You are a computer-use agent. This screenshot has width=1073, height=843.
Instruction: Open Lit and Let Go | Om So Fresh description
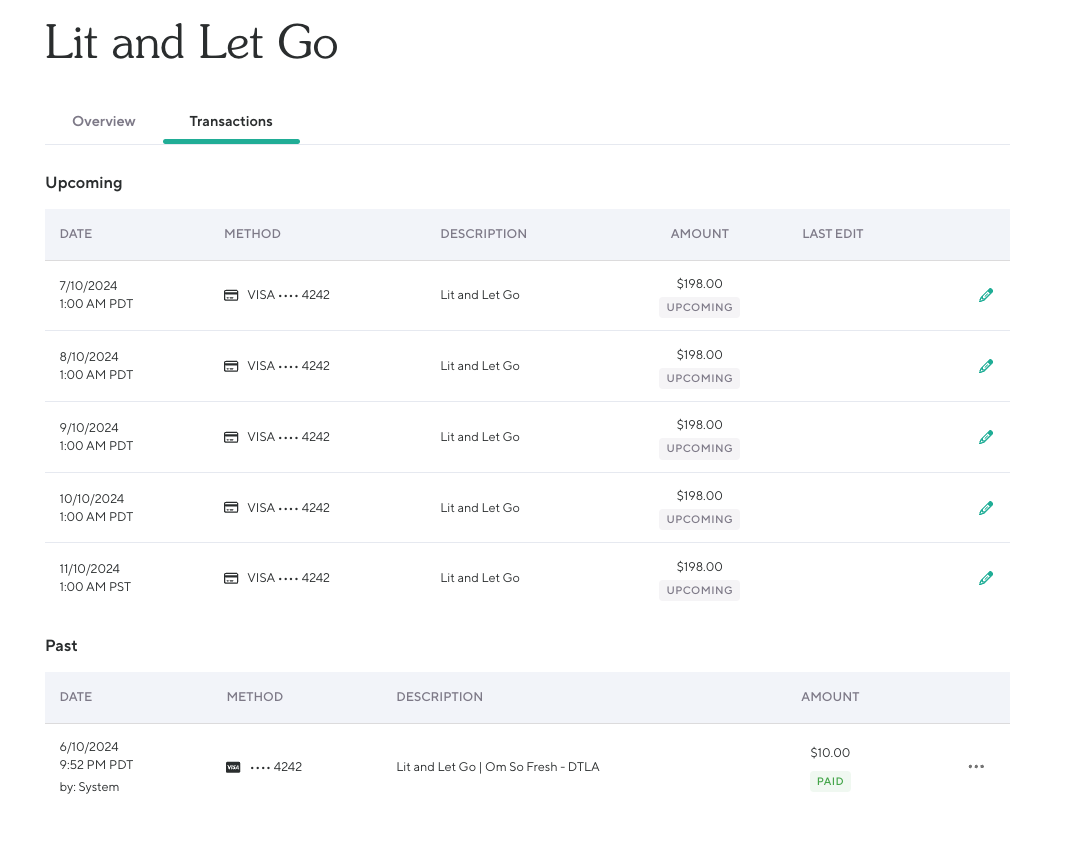[497, 767]
